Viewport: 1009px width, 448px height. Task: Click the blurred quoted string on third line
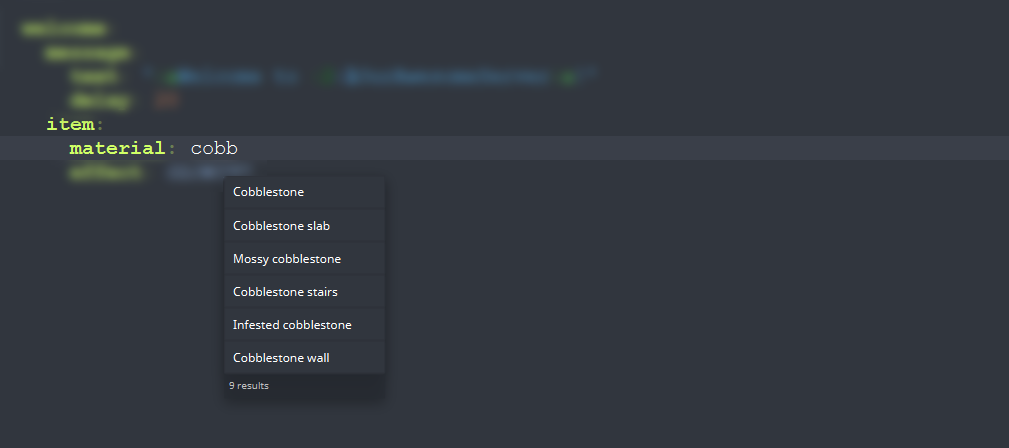click(x=370, y=77)
